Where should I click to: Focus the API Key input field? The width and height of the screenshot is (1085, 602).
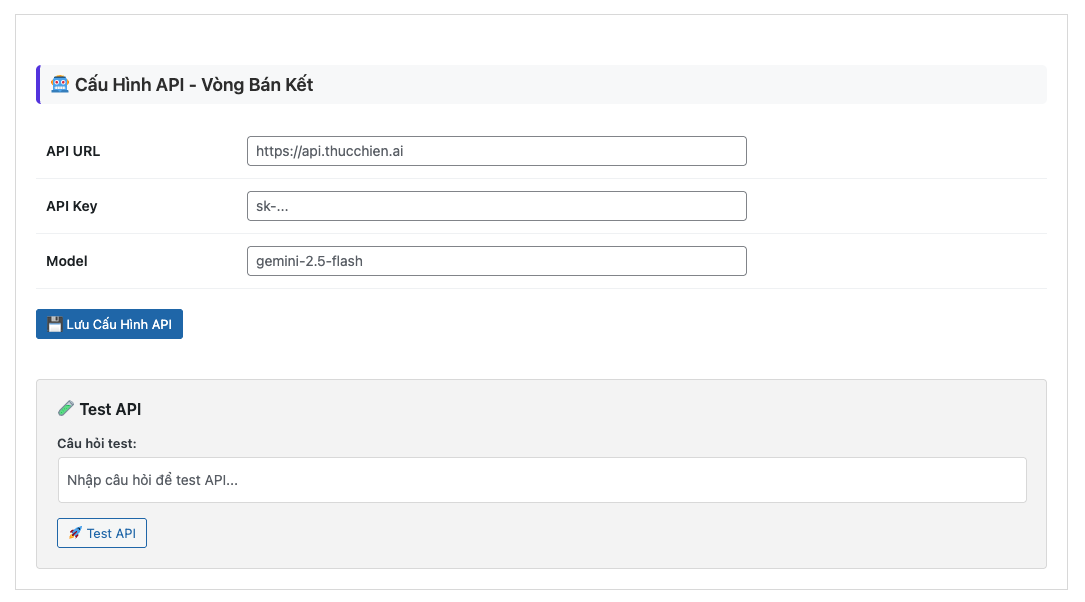(x=496, y=206)
